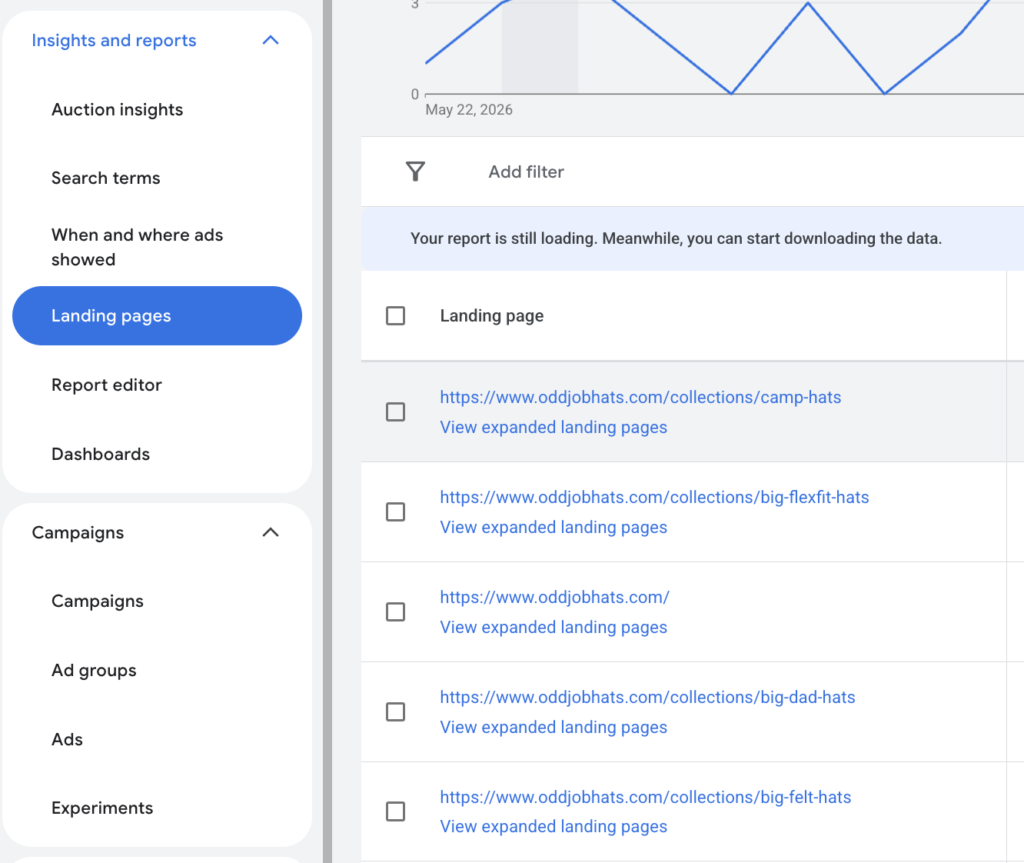View expanded landing pages for the homepage

[553, 627]
